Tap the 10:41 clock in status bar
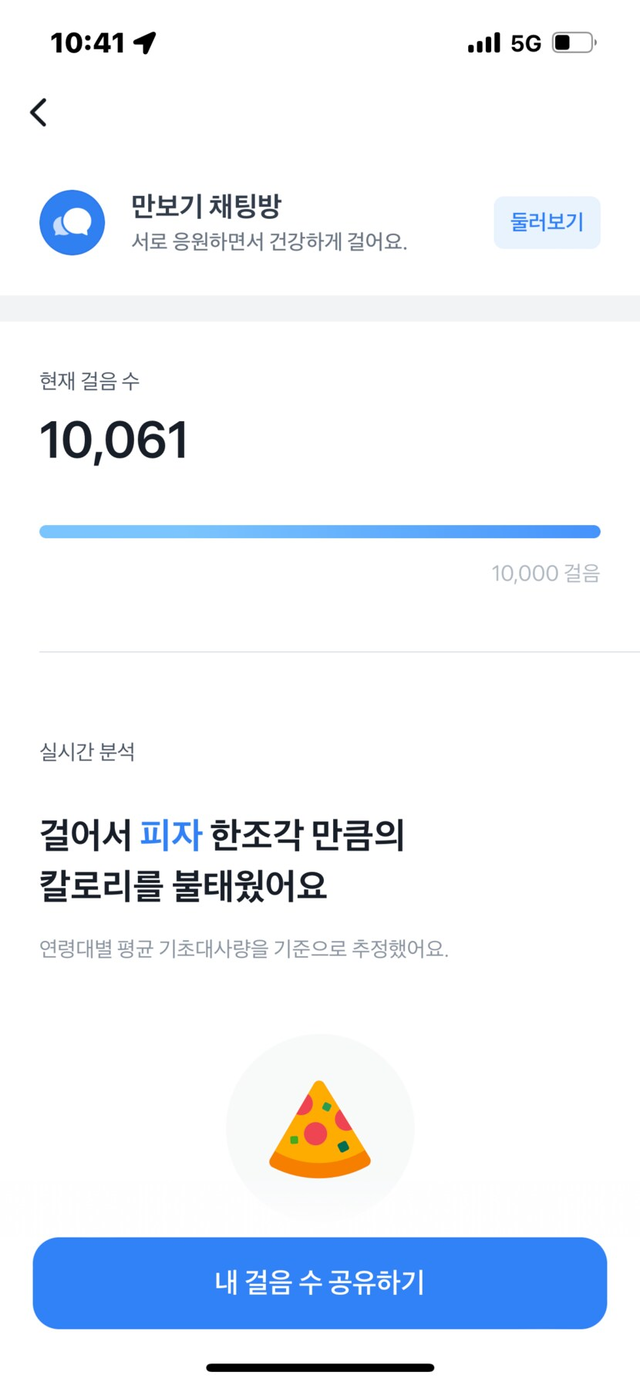This screenshot has height=1385, width=640. tap(87, 43)
